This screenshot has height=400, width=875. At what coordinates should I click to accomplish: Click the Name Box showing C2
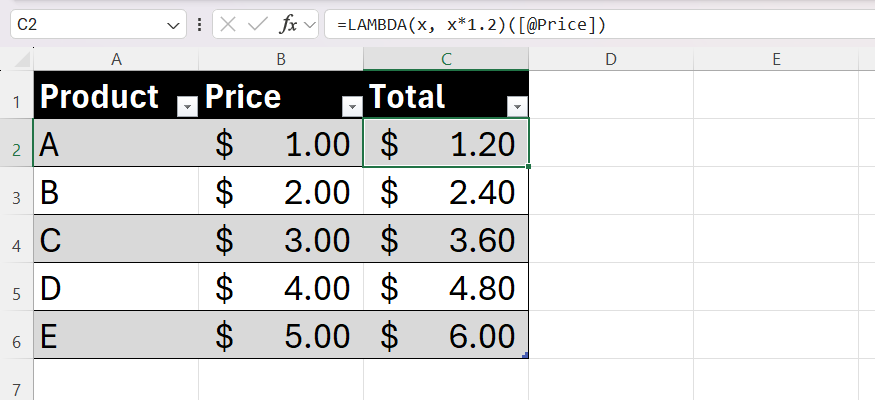tap(98, 25)
